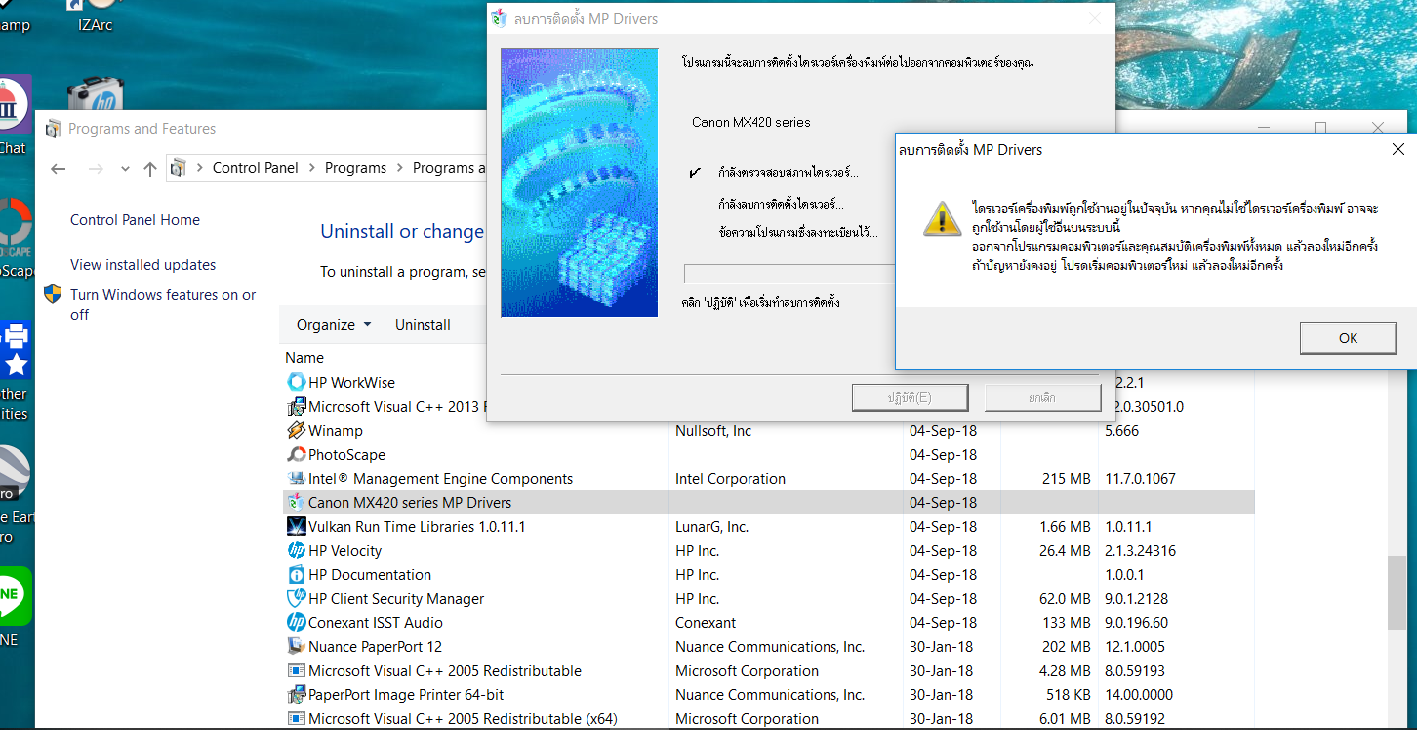Select Visual C++ 2005 Redistributable (x64) icon
Image resolution: width=1417 pixels, height=730 pixels.
(296, 718)
